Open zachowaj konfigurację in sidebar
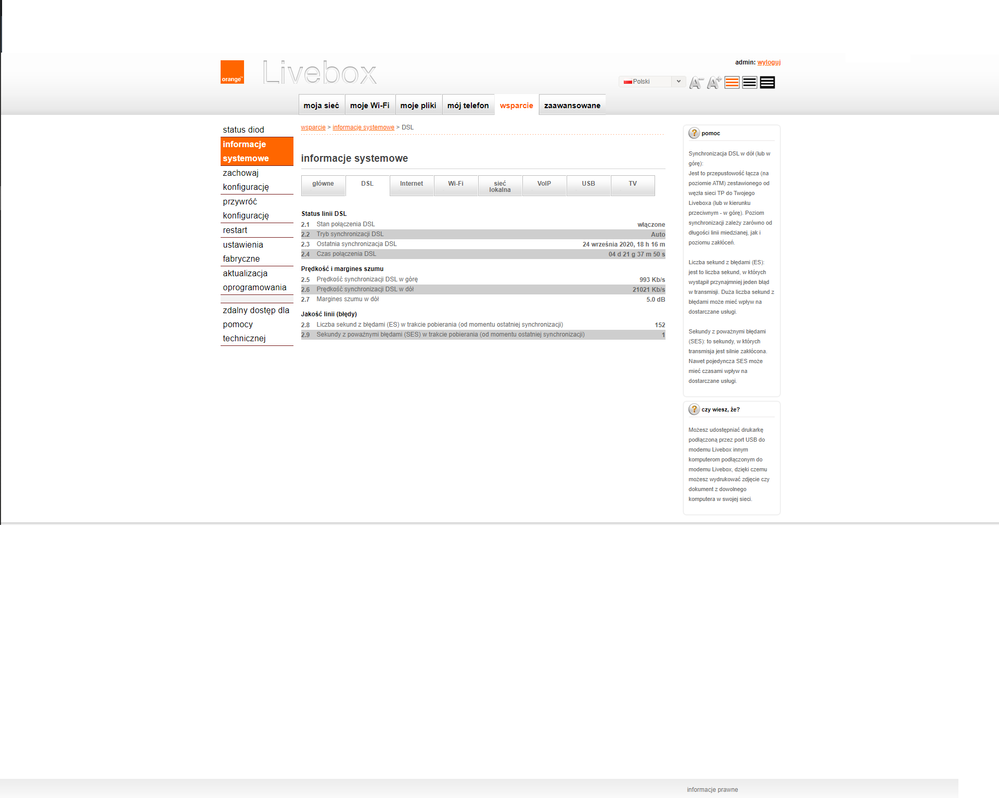Screen dimensions: 999x798 pyautogui.click(x=257, y=180)
